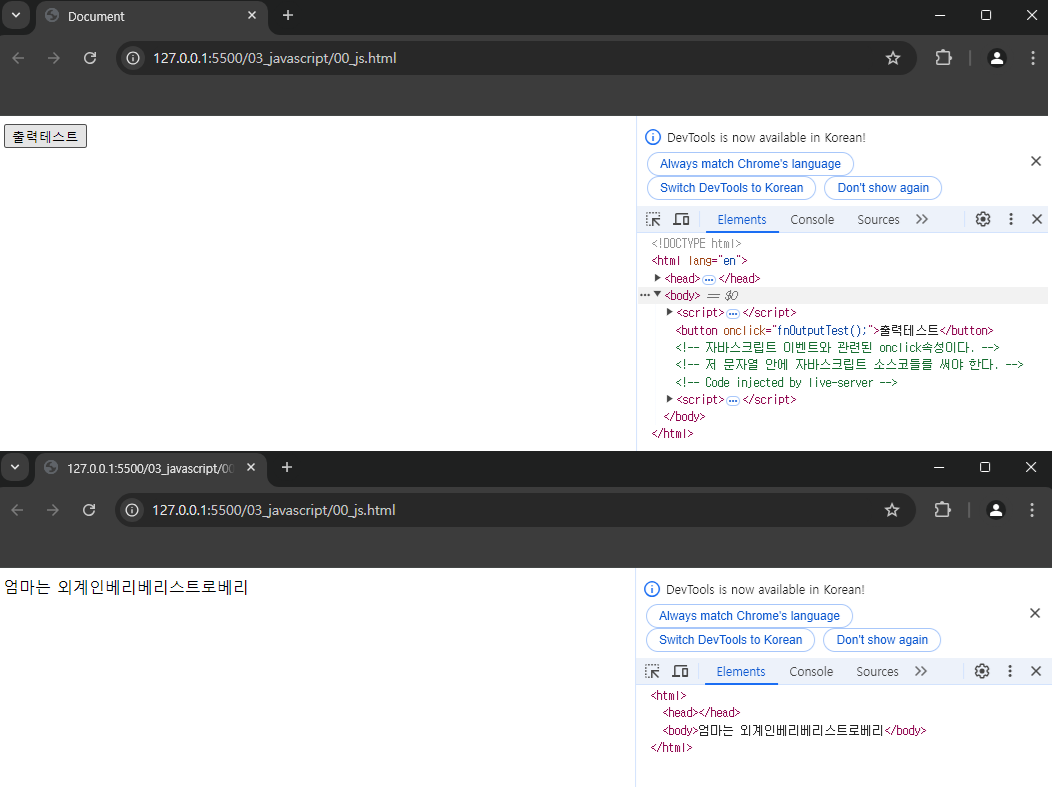Open DevTools kebab menu in bottom window
The height and width of the screenshot is (787, 1052).
tap(1010, 672)
